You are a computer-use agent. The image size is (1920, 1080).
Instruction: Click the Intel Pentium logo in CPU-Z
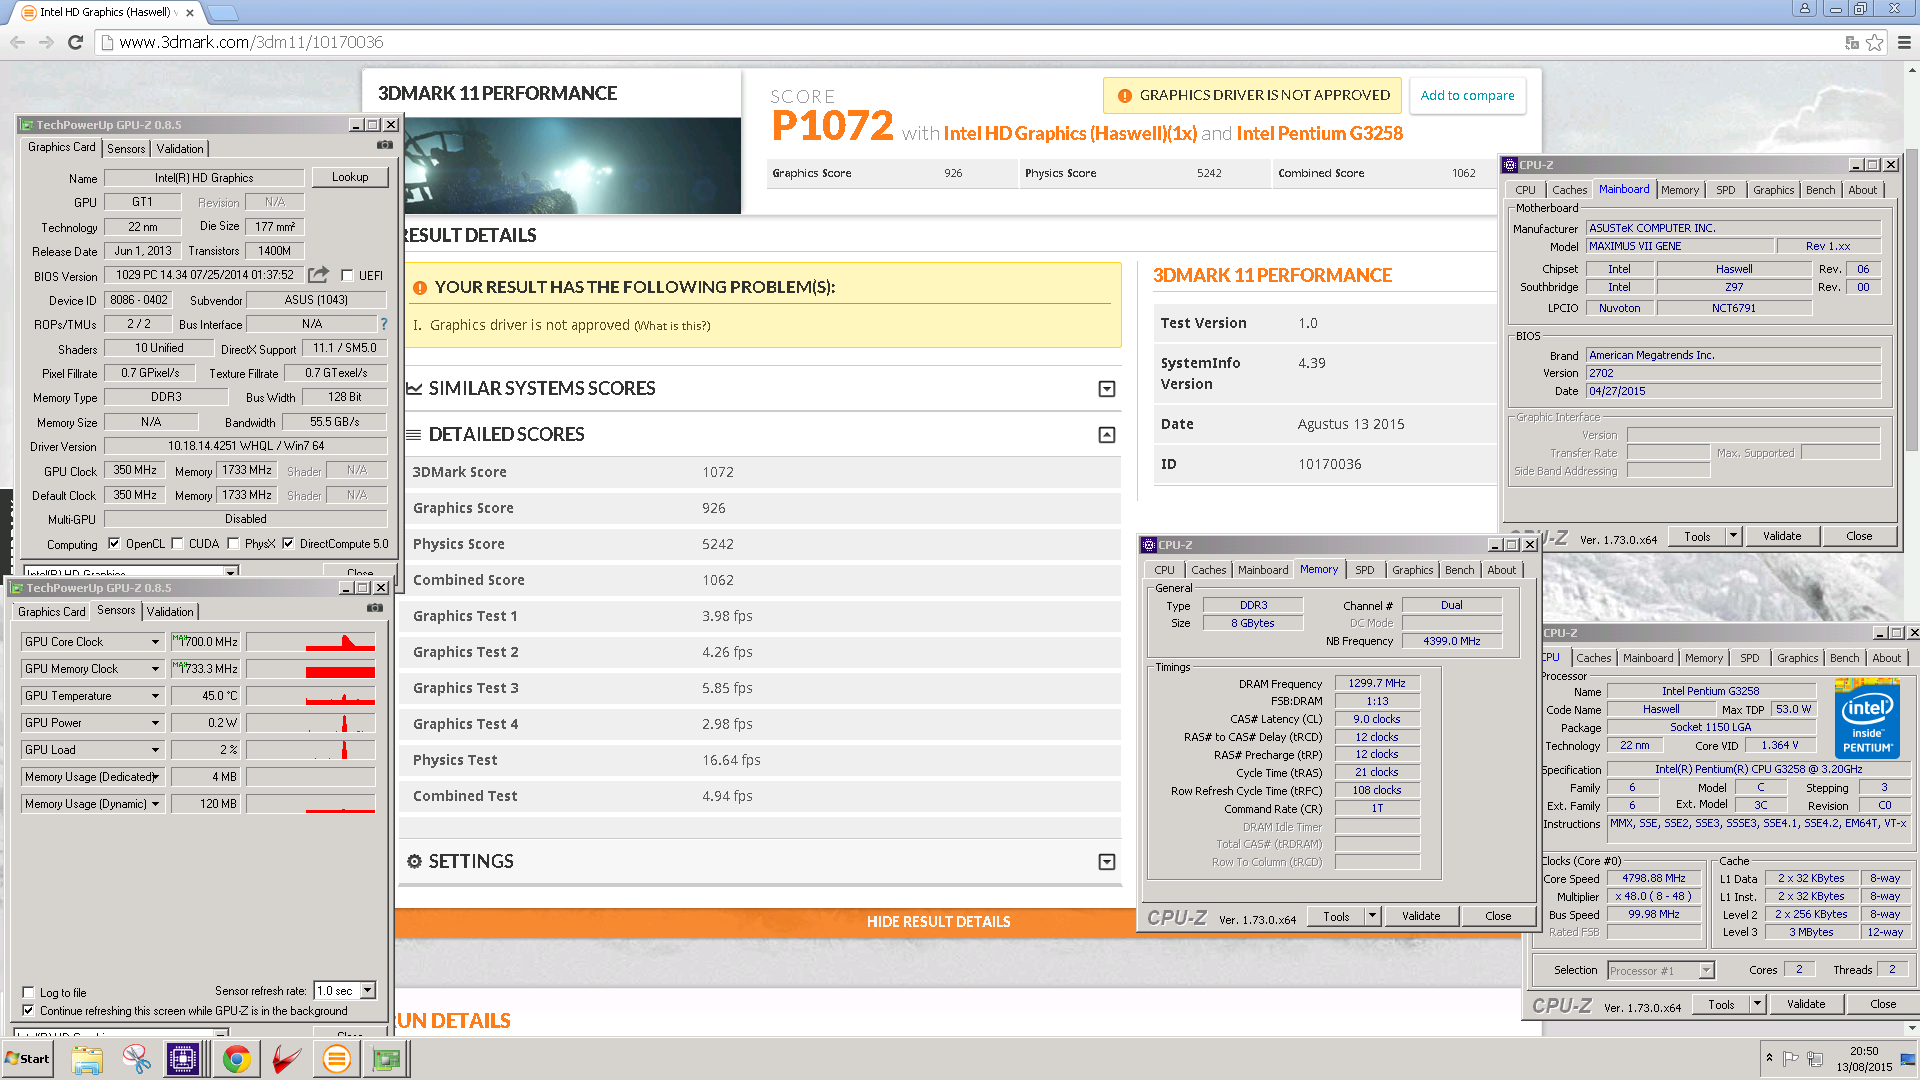pyautogui.click(x=1867, y=718)
